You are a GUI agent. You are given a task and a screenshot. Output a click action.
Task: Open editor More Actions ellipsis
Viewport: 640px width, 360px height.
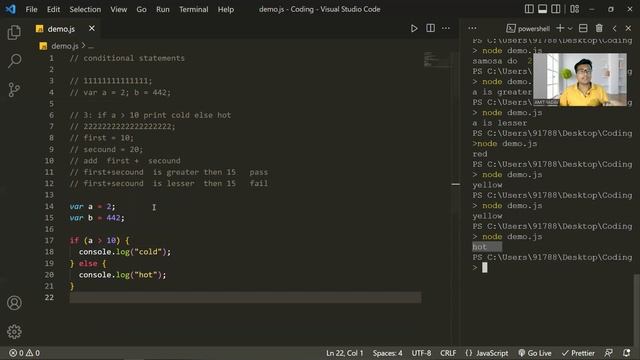pos(446,28)
